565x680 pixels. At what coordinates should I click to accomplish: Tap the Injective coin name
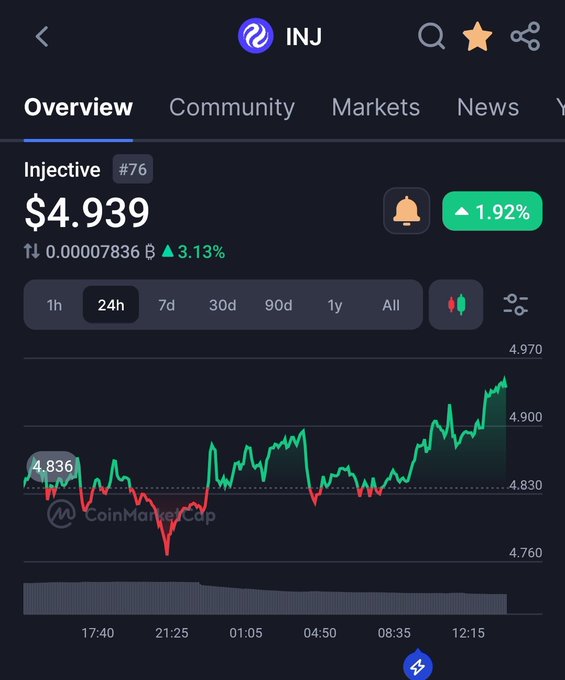click(x=62, y=170)
